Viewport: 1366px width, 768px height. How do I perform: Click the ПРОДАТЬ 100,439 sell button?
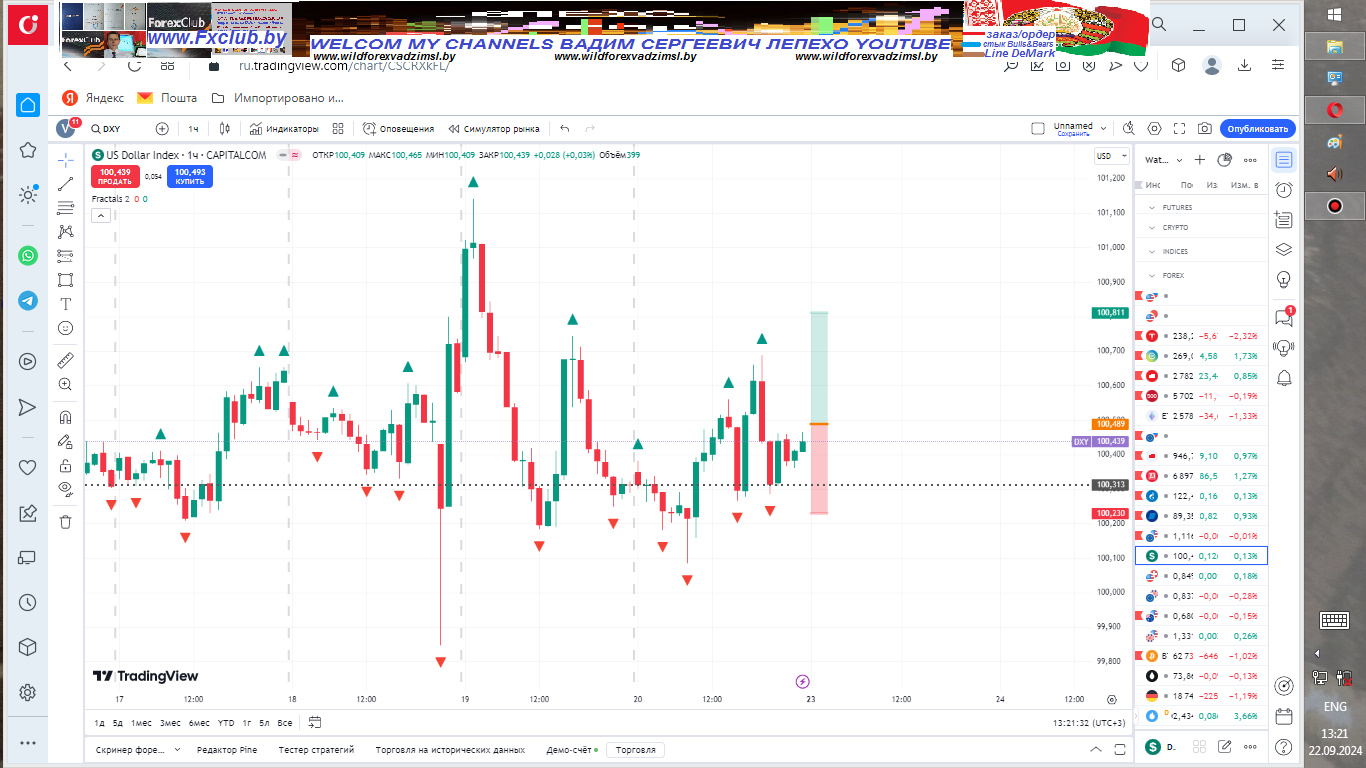click(115, 177)
